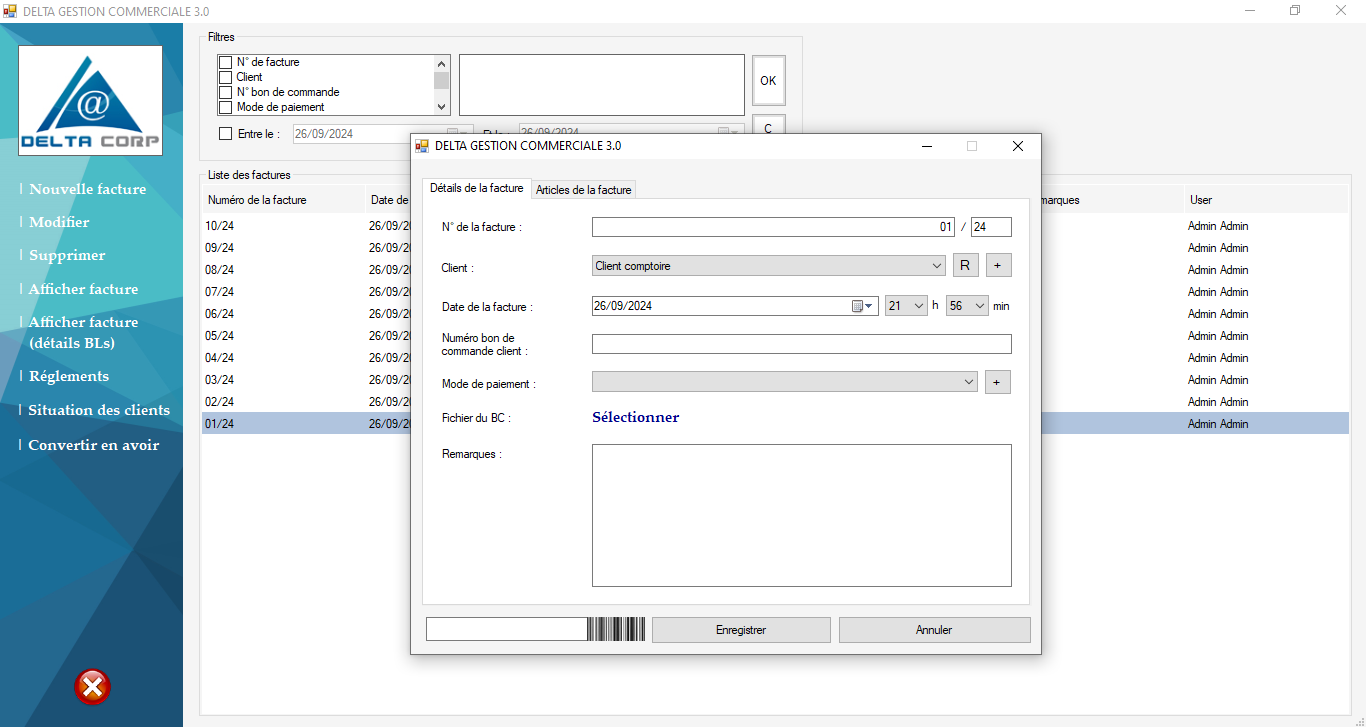Open the invoice date picker dropdown
This screenshot has height=727, width=1366.
tap(869, 306)
